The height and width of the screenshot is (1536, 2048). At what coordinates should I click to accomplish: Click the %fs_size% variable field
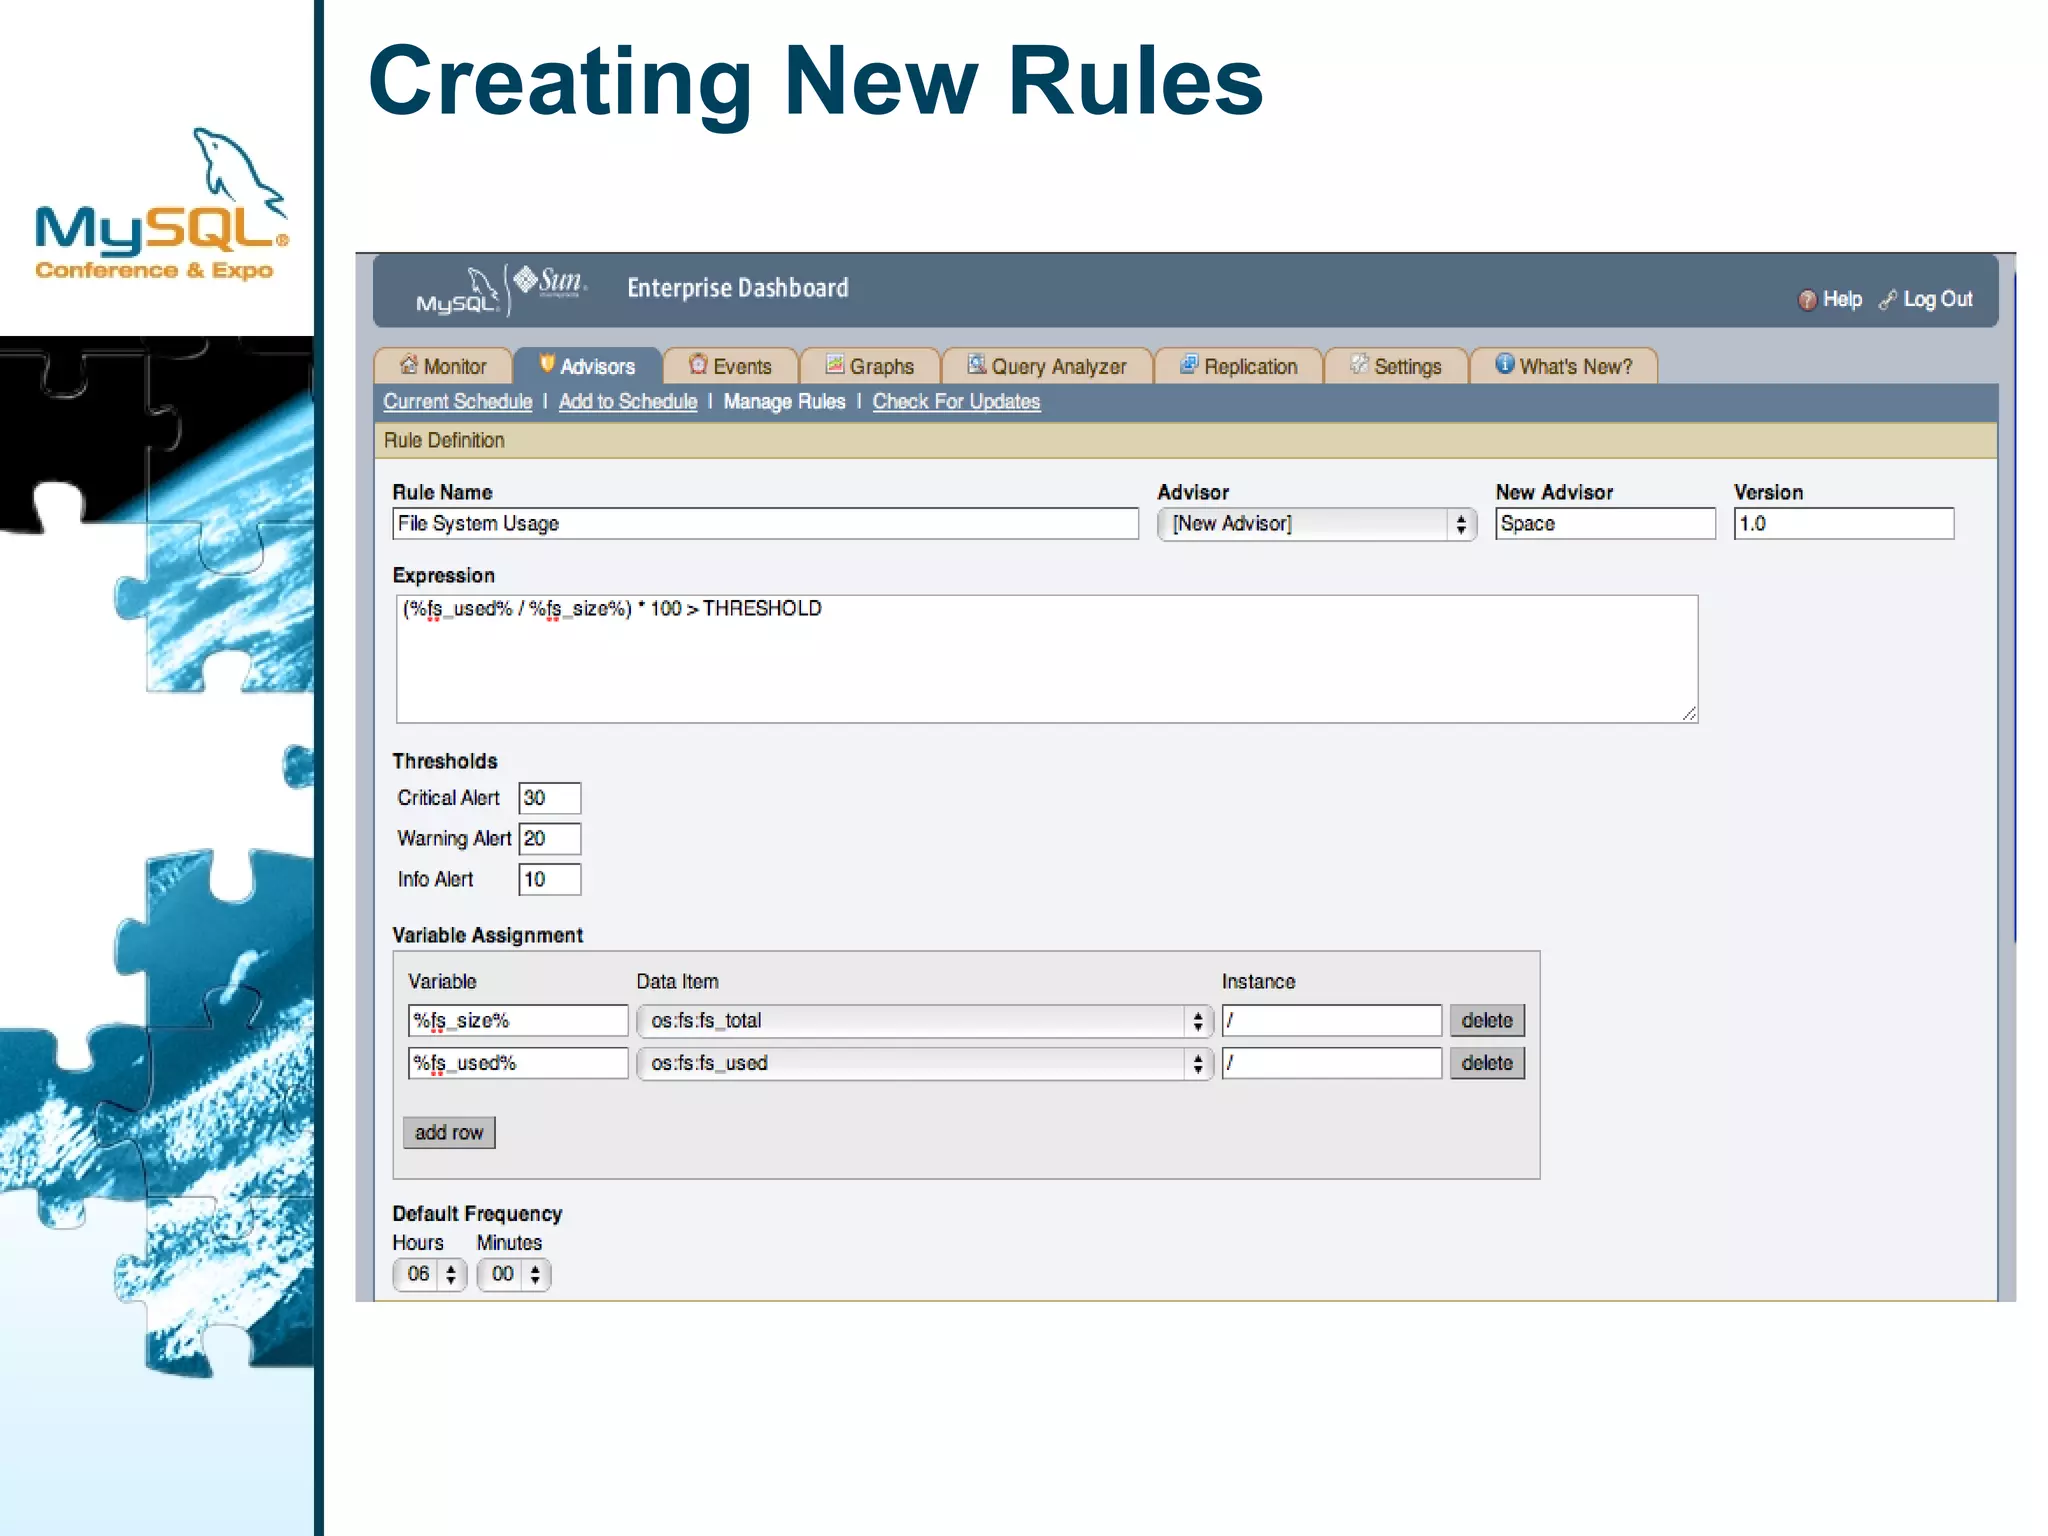pos(518,1021)
